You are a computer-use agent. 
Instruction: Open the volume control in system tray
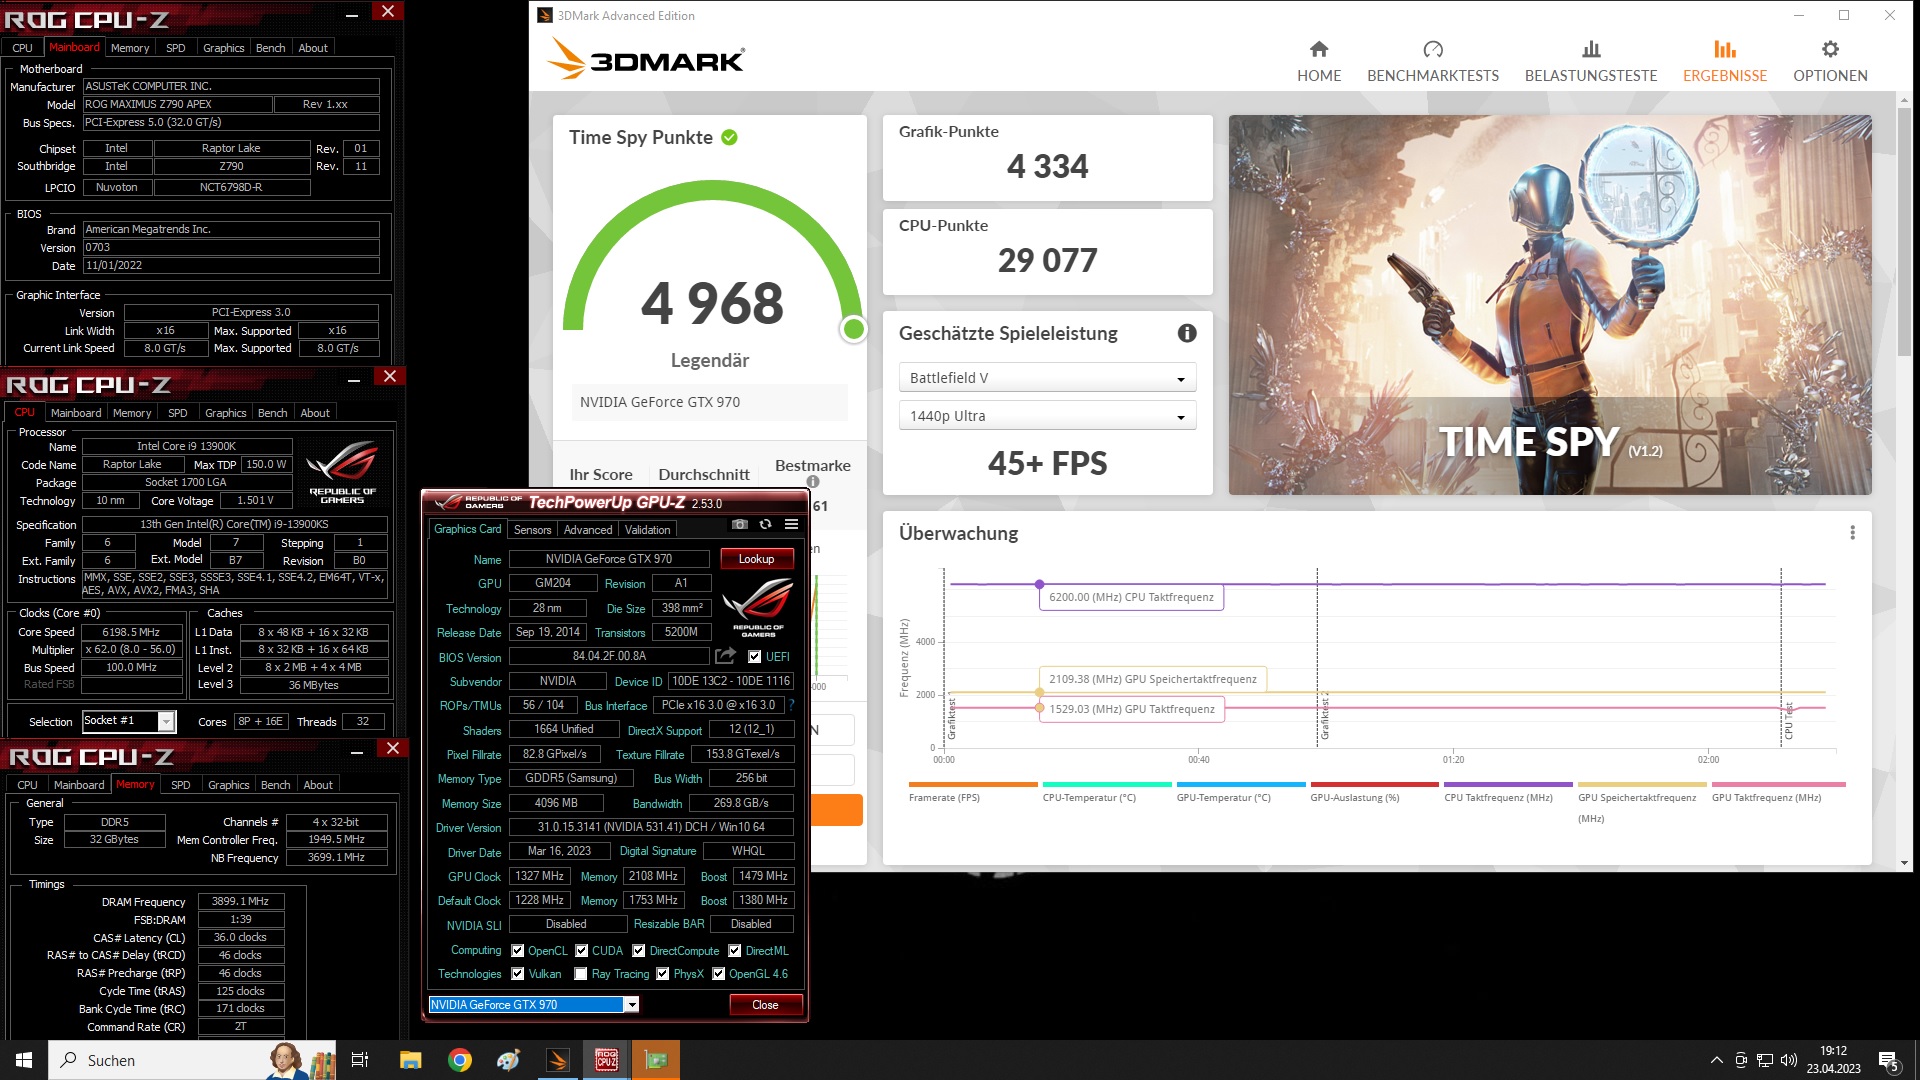(1789, 1060)
